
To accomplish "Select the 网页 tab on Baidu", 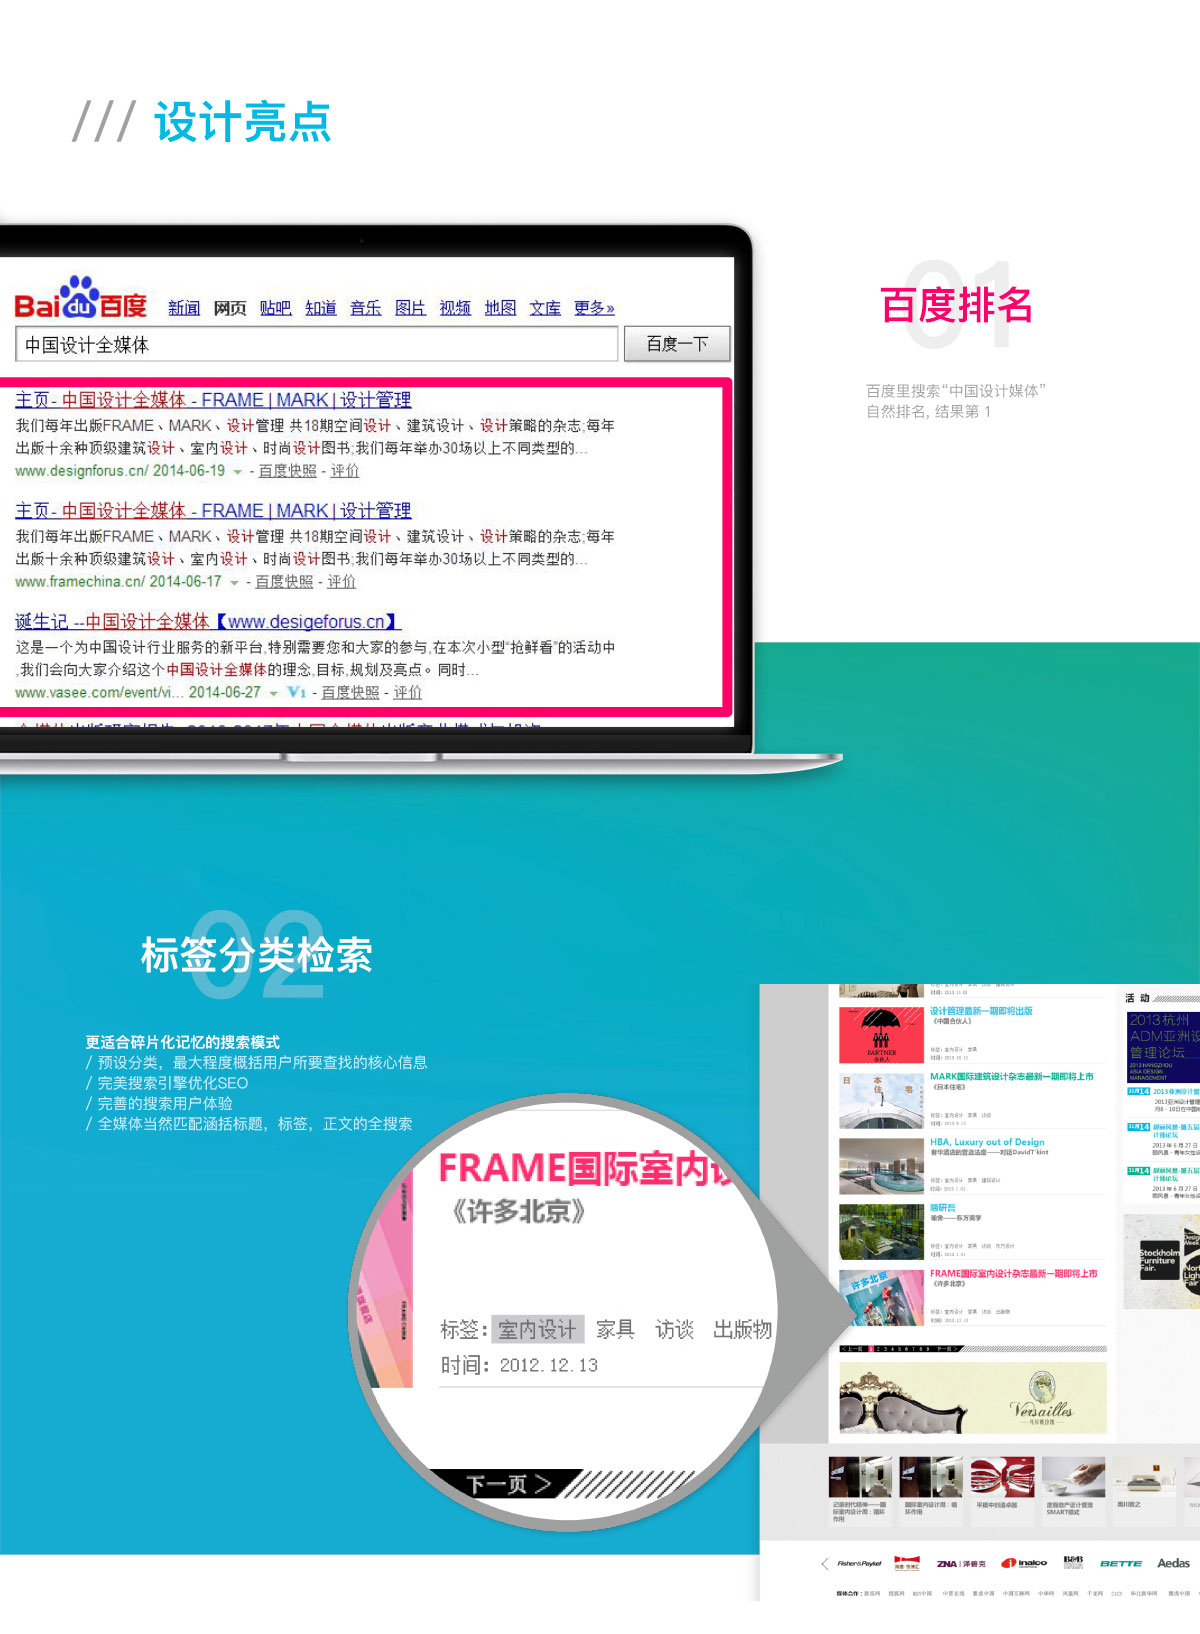I will (x=230, y=308).
